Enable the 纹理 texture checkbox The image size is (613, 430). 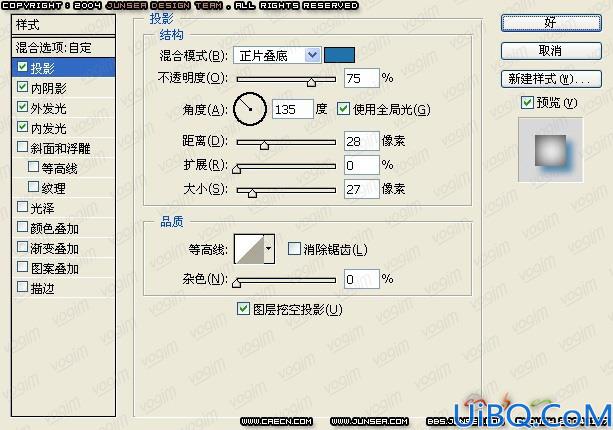pyautogui.click(x=34, y=187)
